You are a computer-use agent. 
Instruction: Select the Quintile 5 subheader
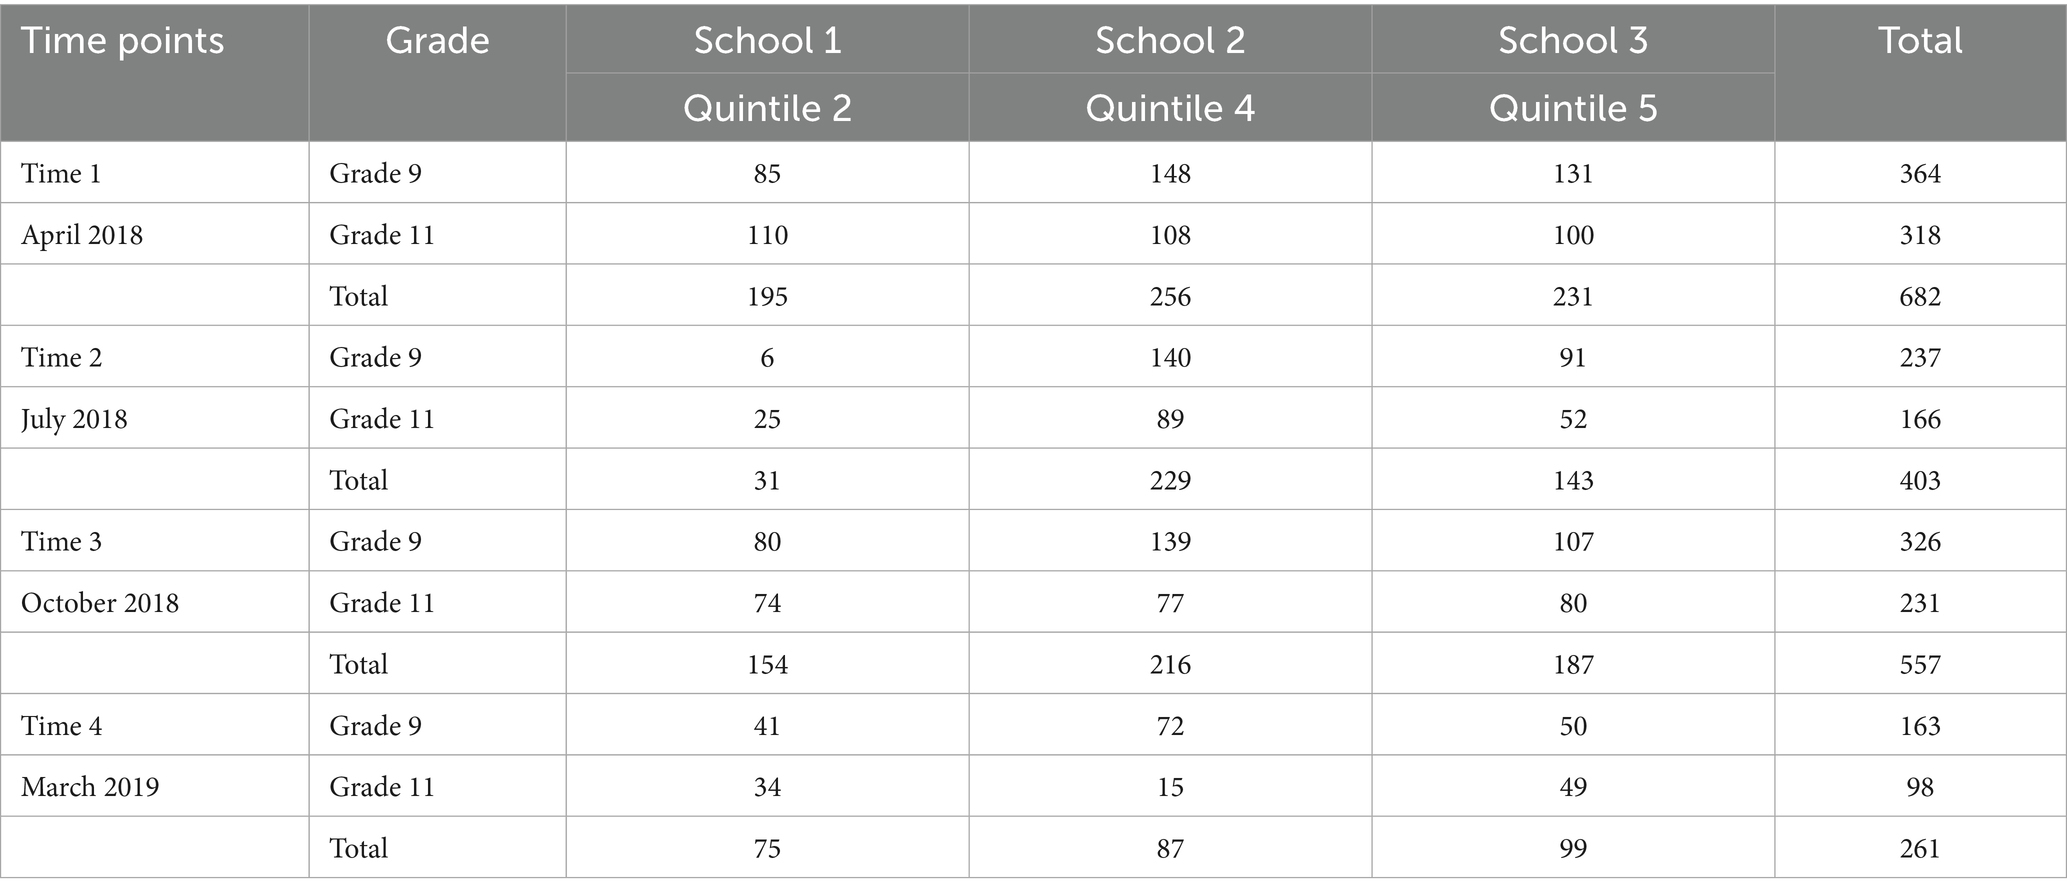[1573, 108]
